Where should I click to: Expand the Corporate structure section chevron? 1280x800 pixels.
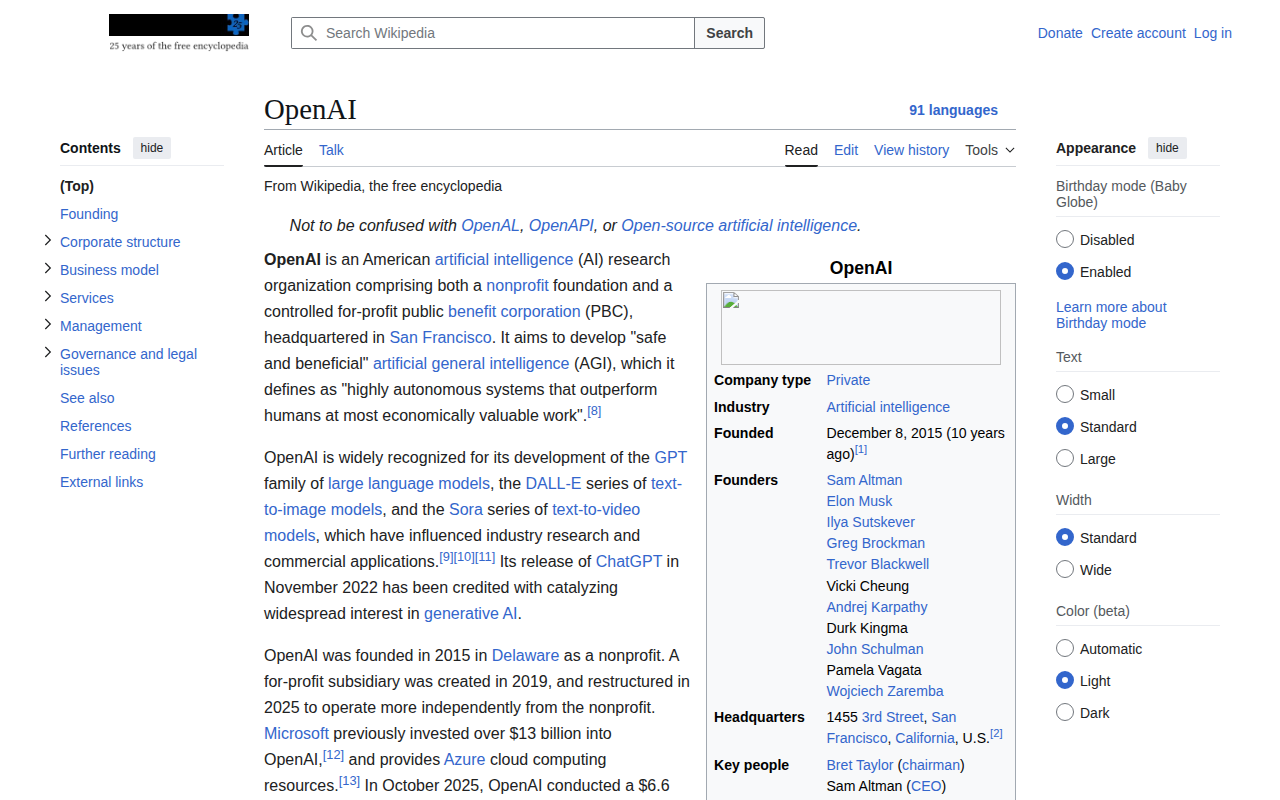click(47, 240)
